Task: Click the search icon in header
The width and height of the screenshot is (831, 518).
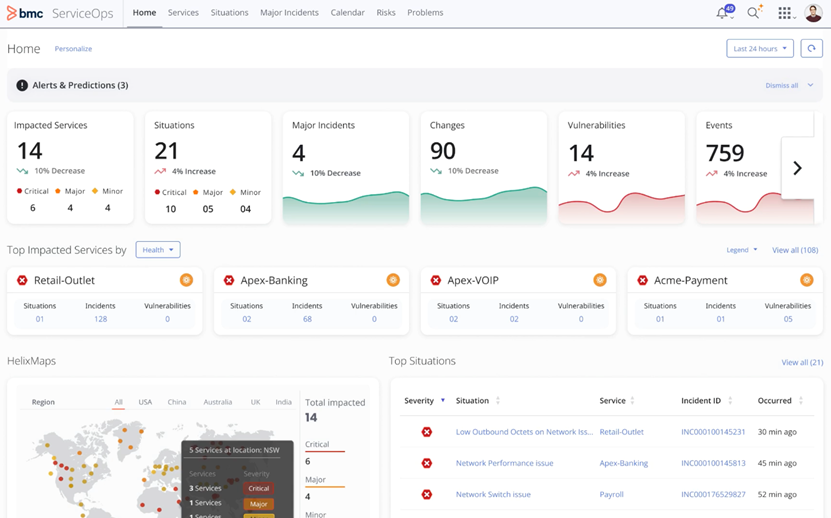Action: pyautogui.click(x=754, y=13)
